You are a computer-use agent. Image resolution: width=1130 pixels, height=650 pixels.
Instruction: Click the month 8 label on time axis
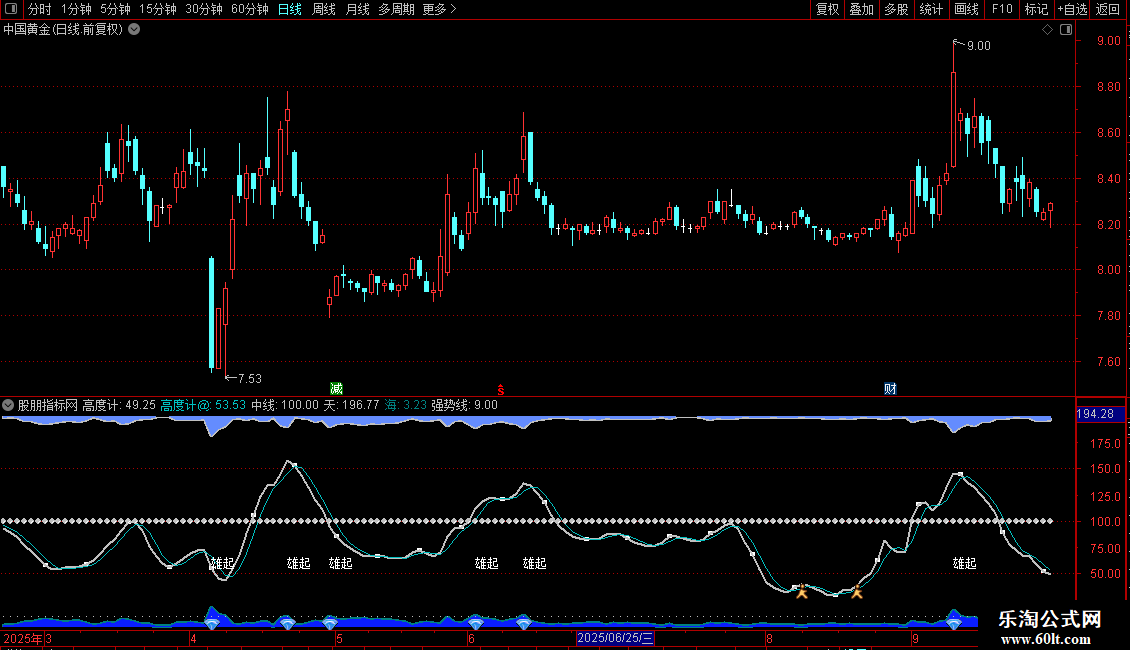click(x=769, y=638)
